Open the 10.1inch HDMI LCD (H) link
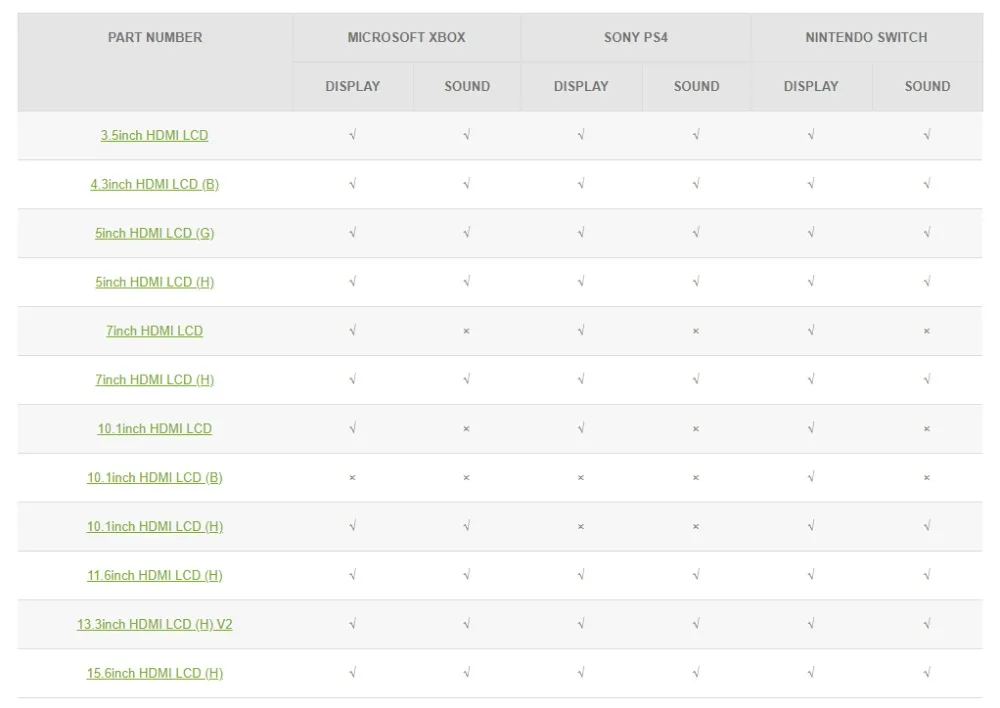 [154, 527]
